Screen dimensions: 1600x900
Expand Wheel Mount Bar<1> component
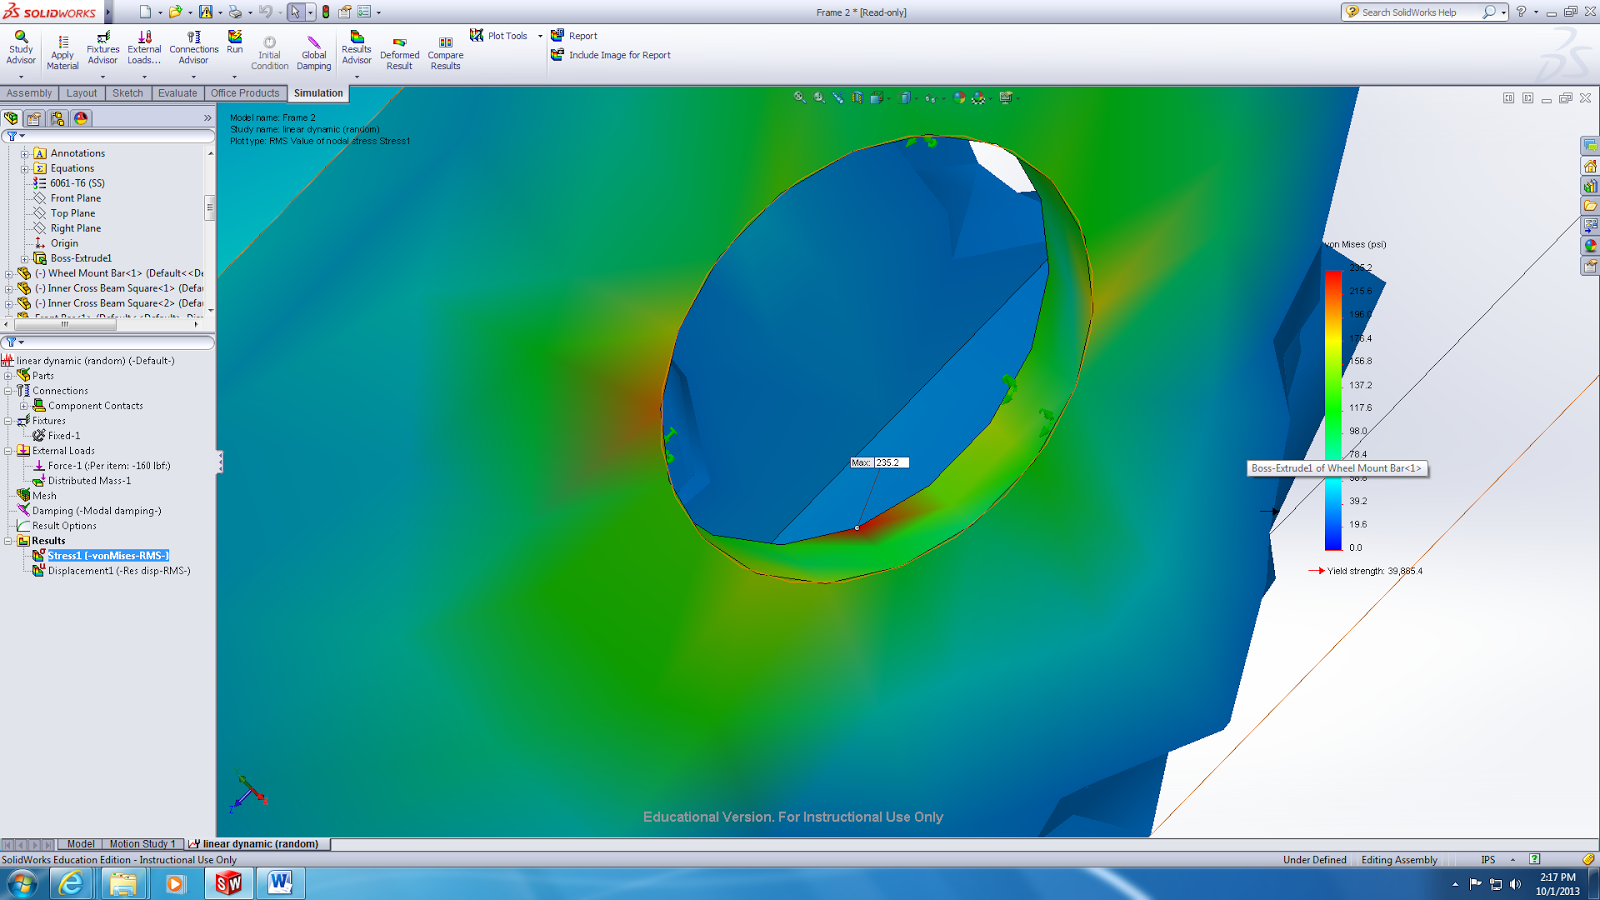click(x=9, y=273)
